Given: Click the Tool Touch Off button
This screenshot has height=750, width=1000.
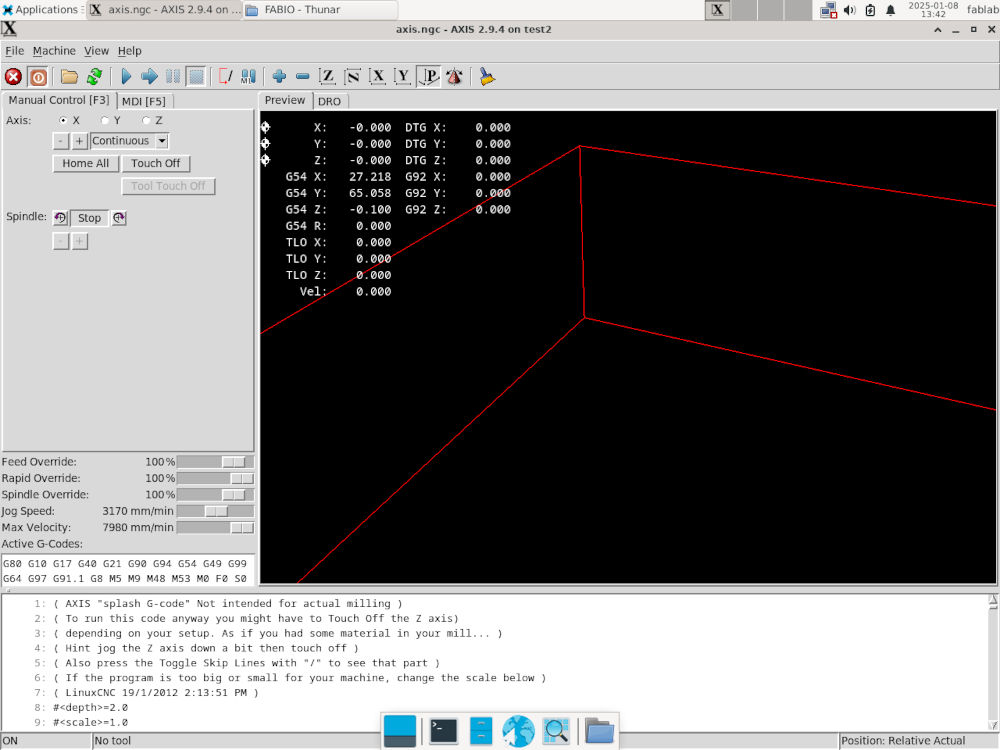Looking at the screenshot, I should click(168, 186).
